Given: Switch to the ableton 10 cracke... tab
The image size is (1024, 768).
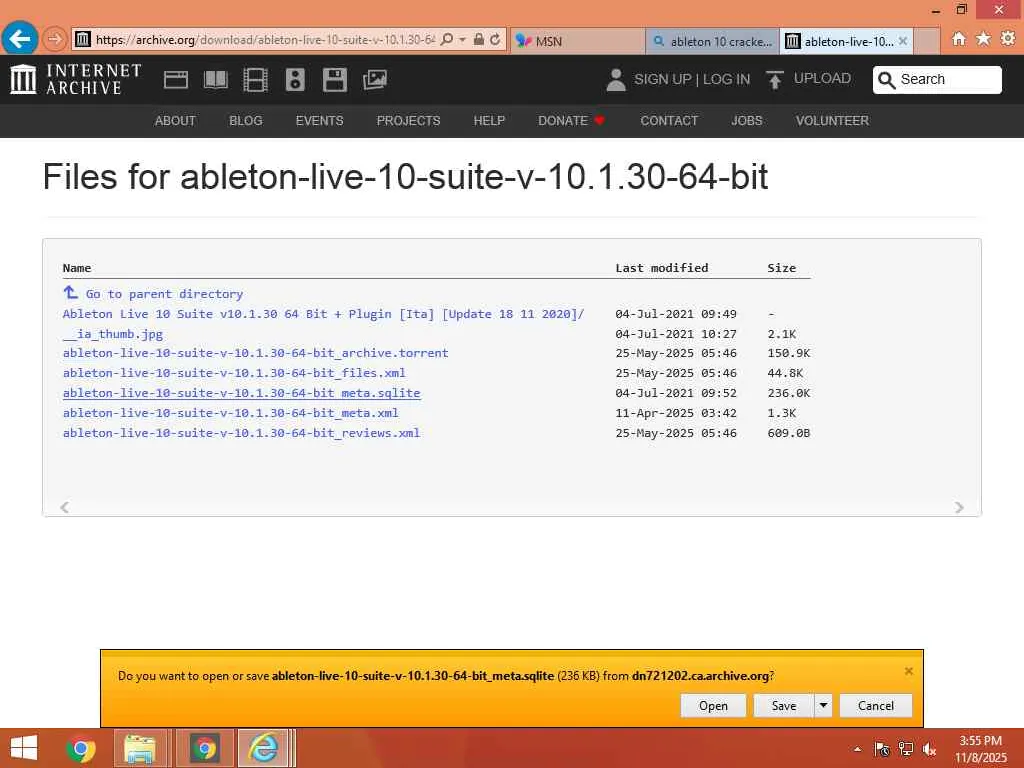Looking at the screenshot, I should pos(712,41).
